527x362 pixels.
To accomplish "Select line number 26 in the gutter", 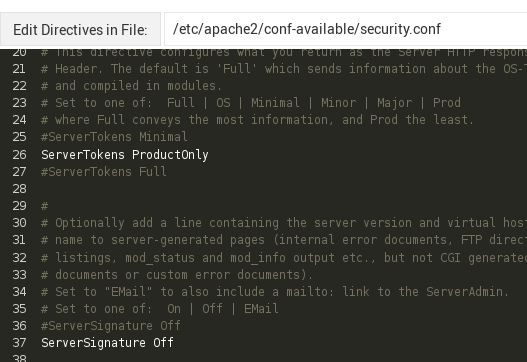I will [x=19, y=155].
